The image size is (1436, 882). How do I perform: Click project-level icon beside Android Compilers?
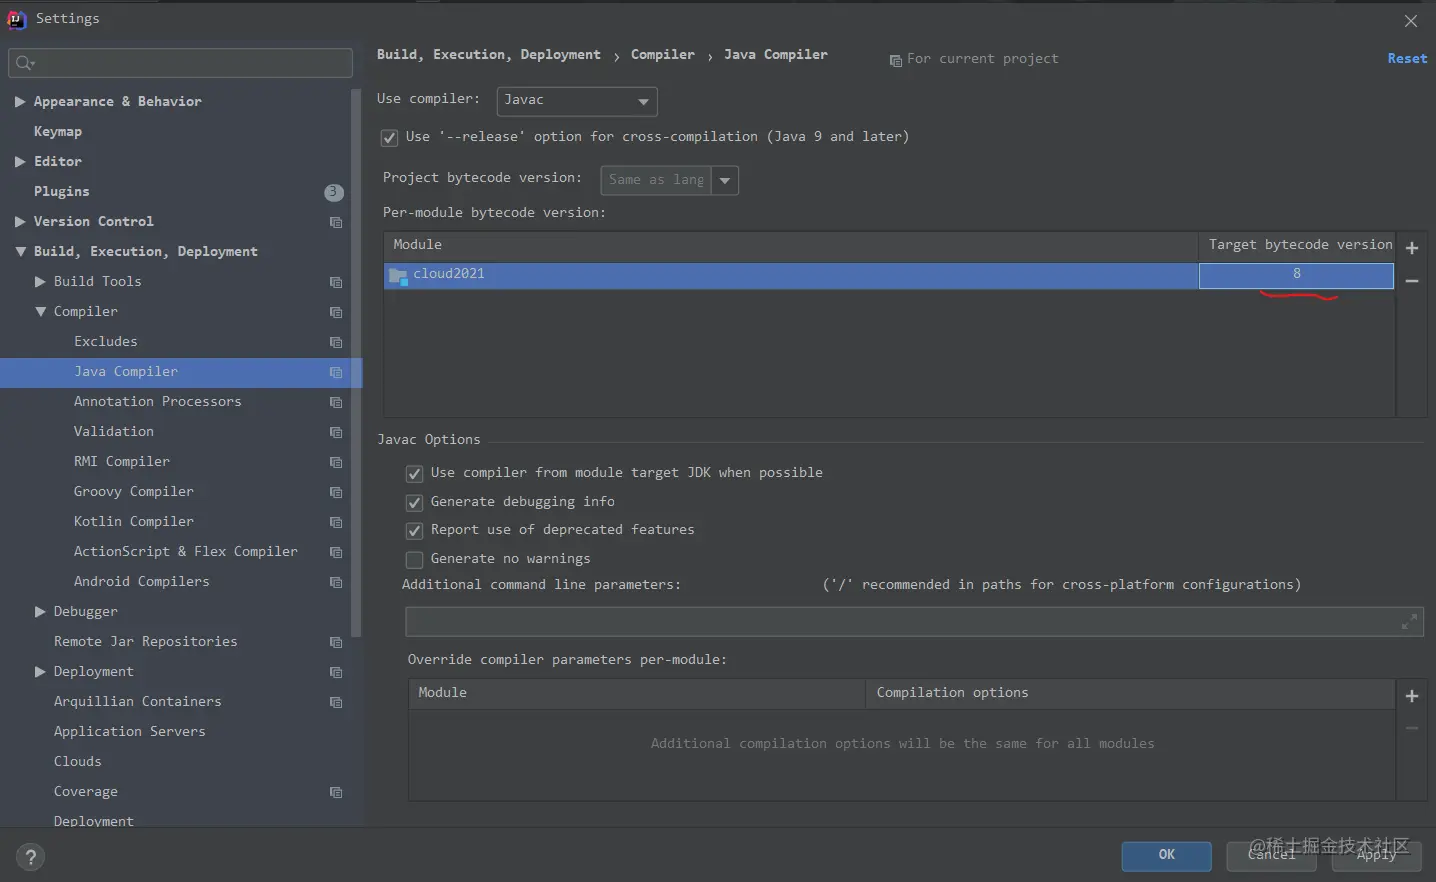point(336,582)
